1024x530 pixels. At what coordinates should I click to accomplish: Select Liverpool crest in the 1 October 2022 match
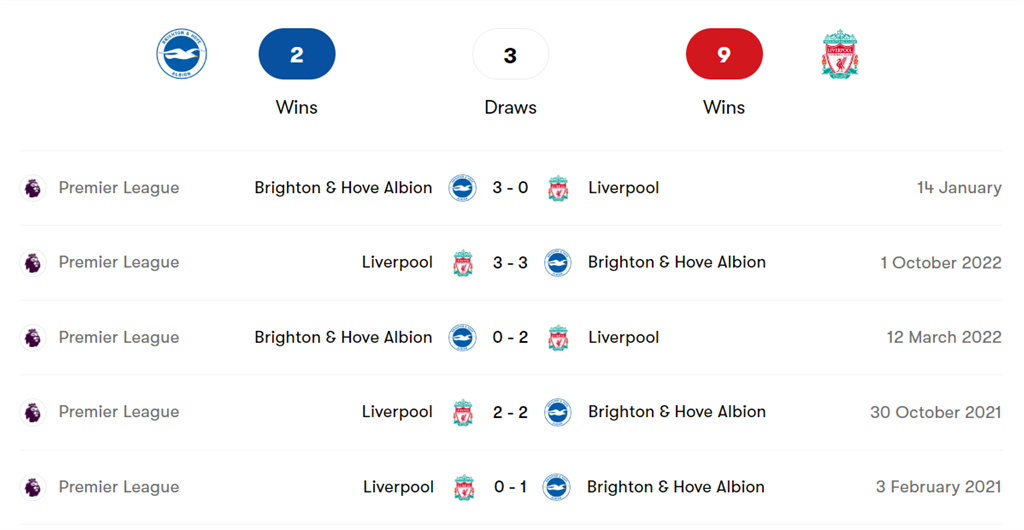pos(462,263)
